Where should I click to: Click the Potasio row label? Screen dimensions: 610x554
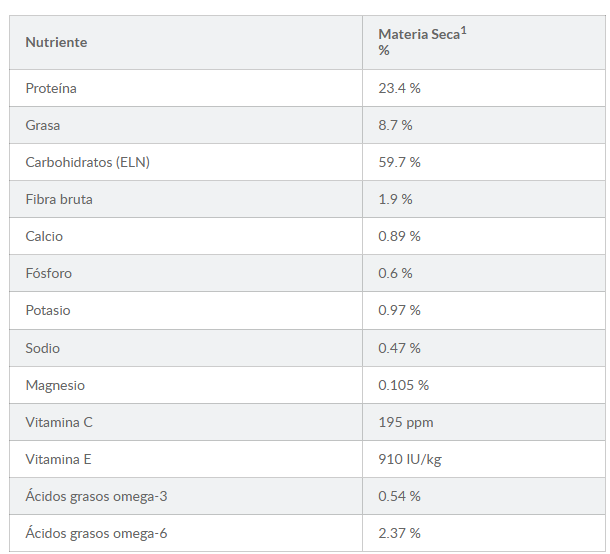(48, 310)
